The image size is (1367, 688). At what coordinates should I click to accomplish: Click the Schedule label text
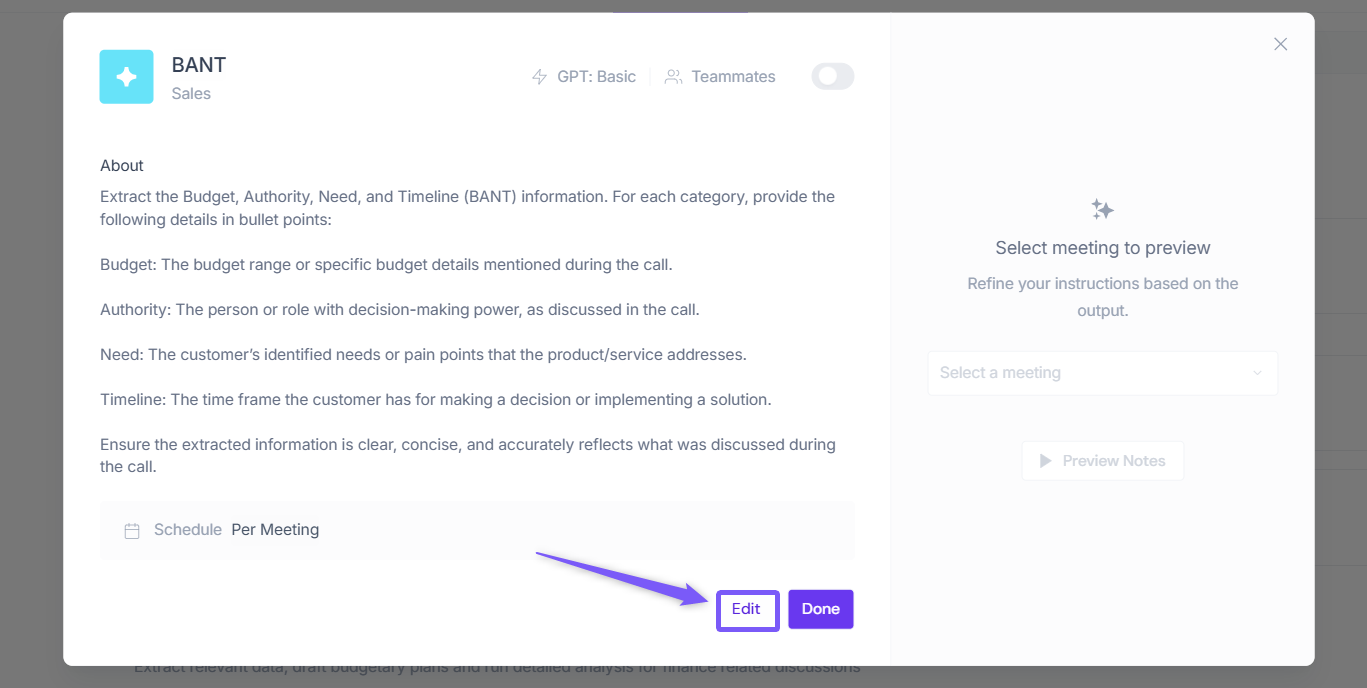[x=188, y=530]
